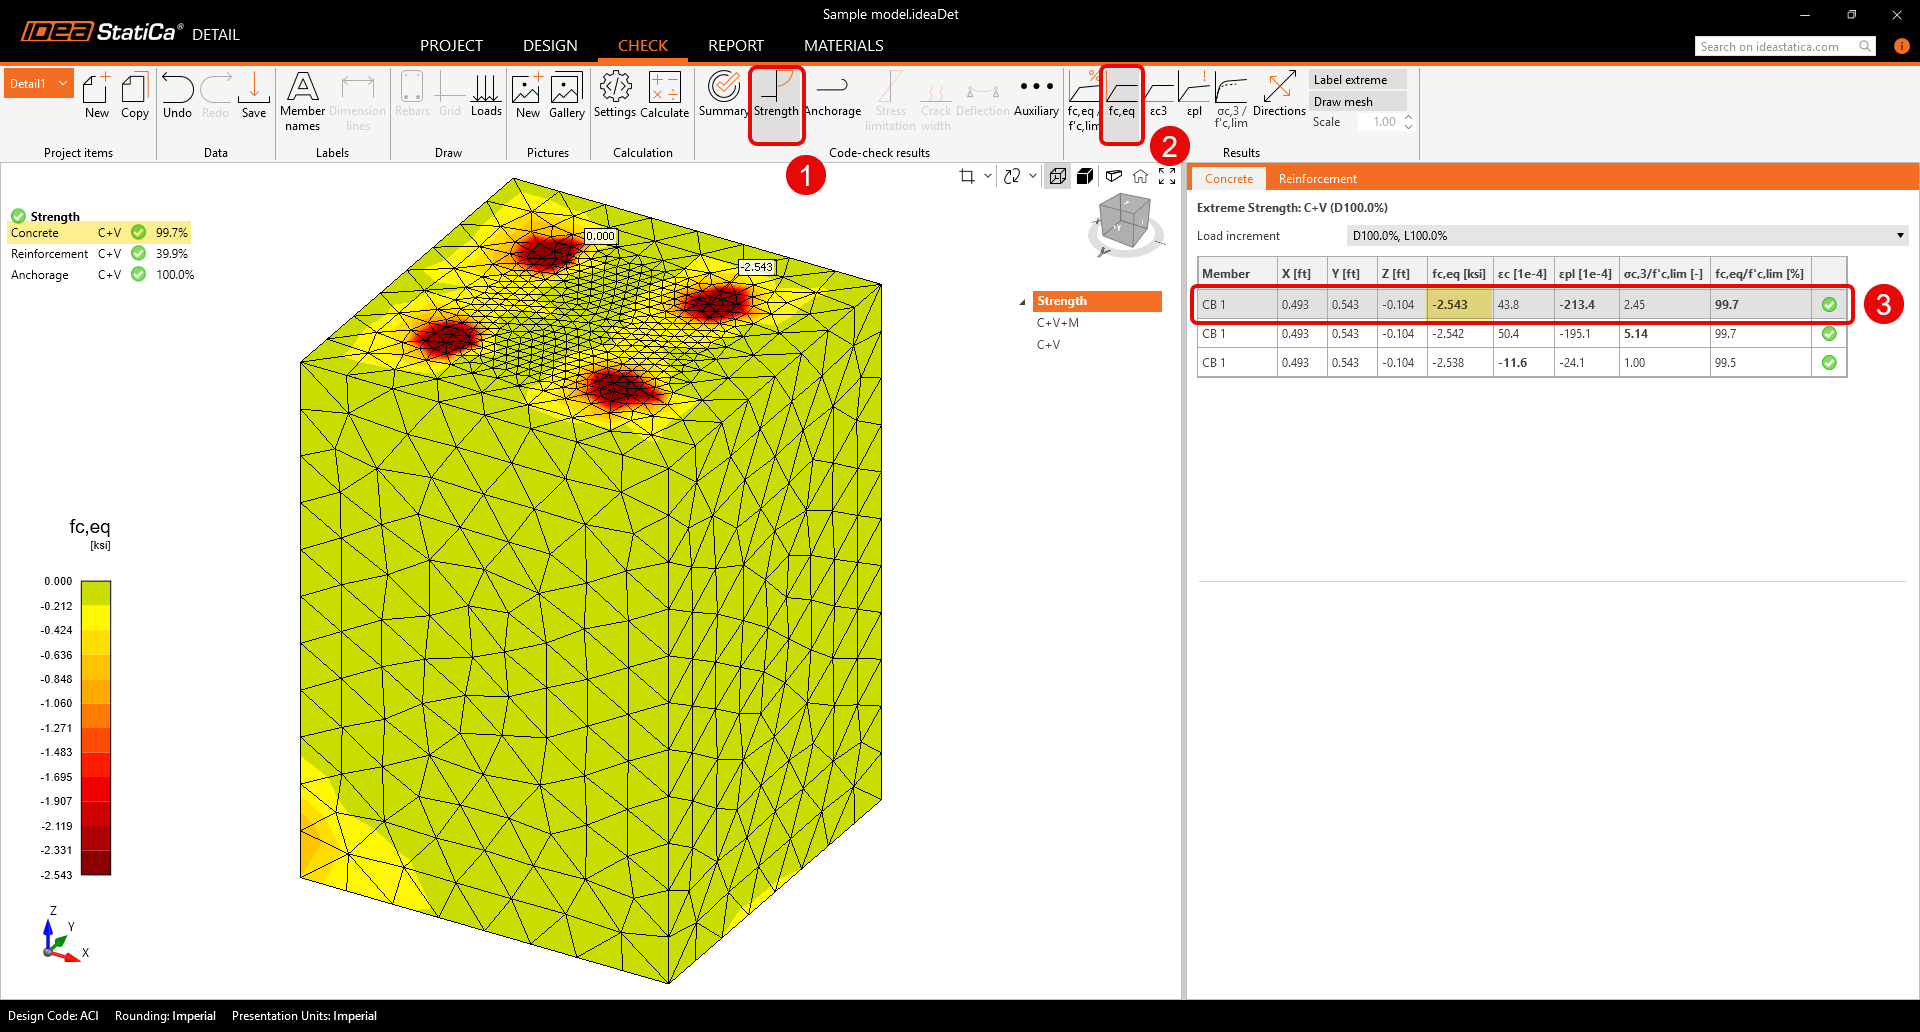The image size is (1920, 1032).
Task: Select table row with -11.6 value
Action: click(1521, 363)
